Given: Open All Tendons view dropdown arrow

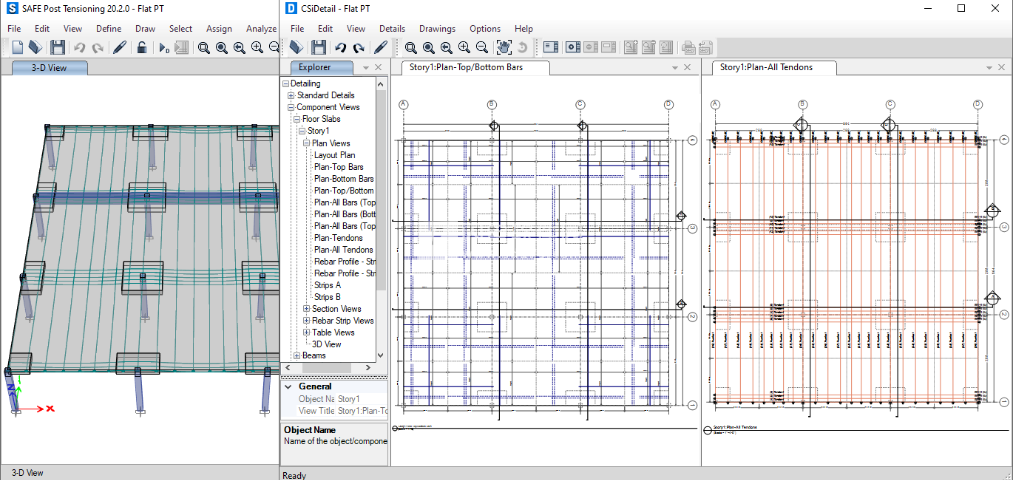Looking at the screenshot, I should pyautogui.click(x=989, y=67).
